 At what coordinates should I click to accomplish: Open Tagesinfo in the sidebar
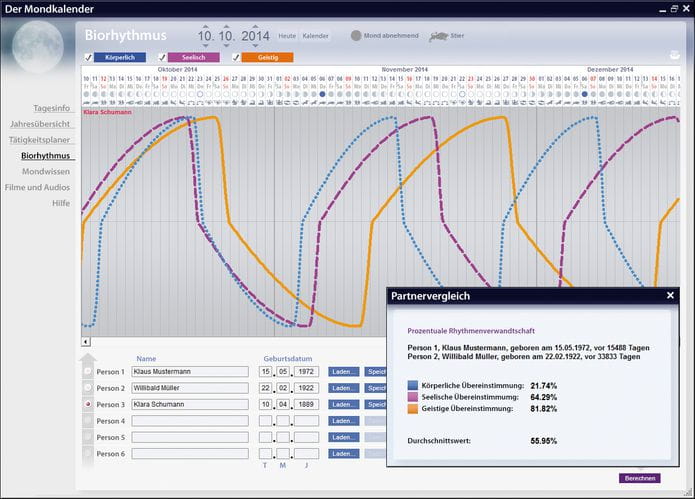click(51, 107)
